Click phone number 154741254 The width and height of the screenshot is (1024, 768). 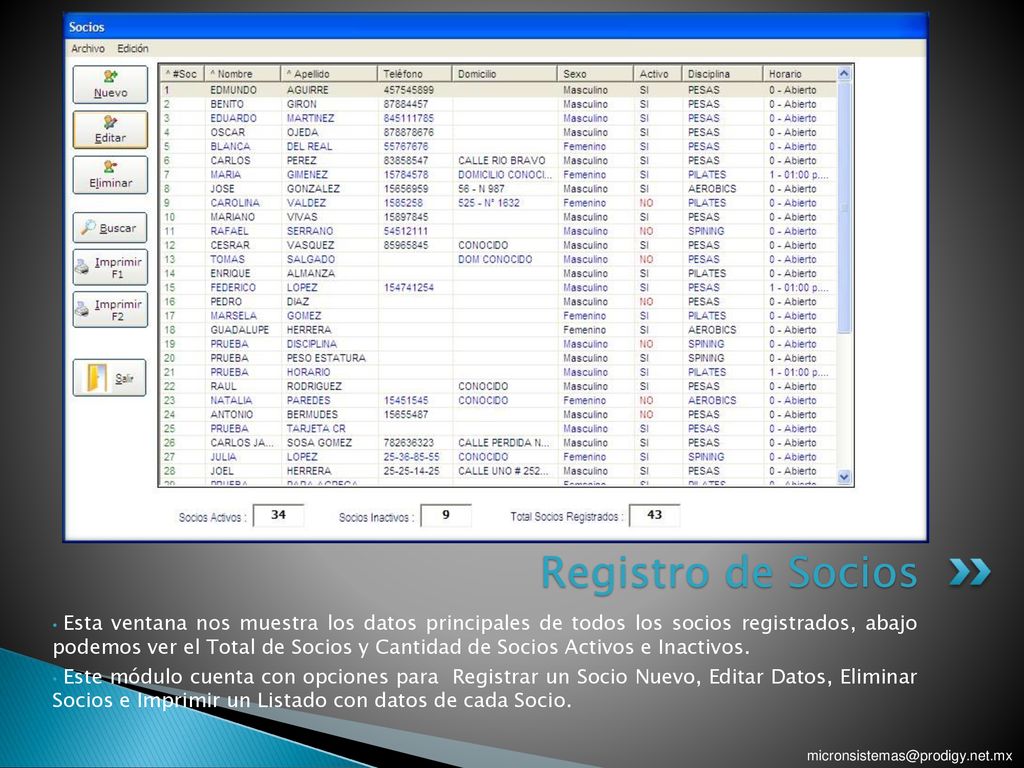tap(408, 288)
